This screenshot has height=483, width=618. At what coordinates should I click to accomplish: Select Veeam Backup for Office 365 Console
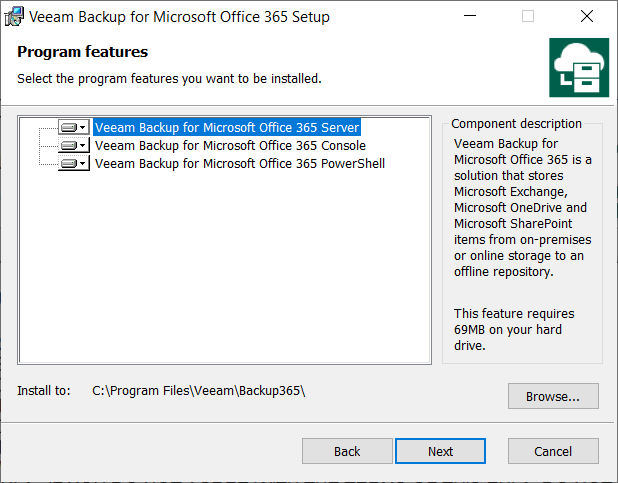pyautogui.click(x=230, y=146)
